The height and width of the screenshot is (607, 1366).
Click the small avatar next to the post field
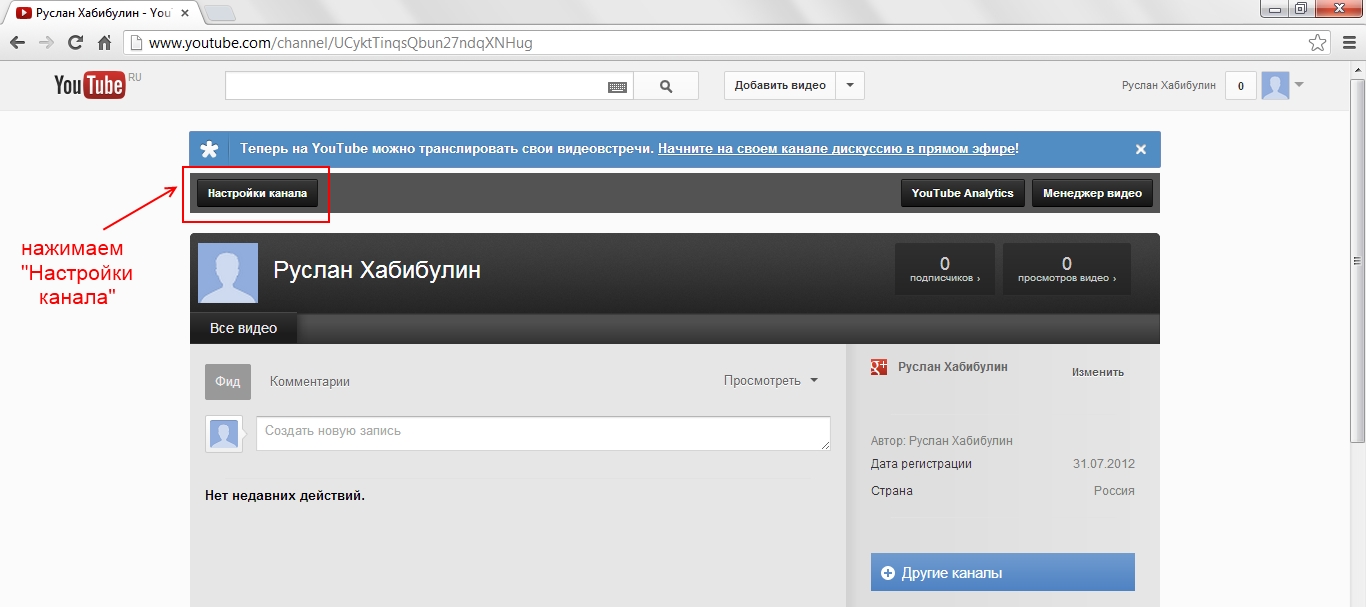224,434
